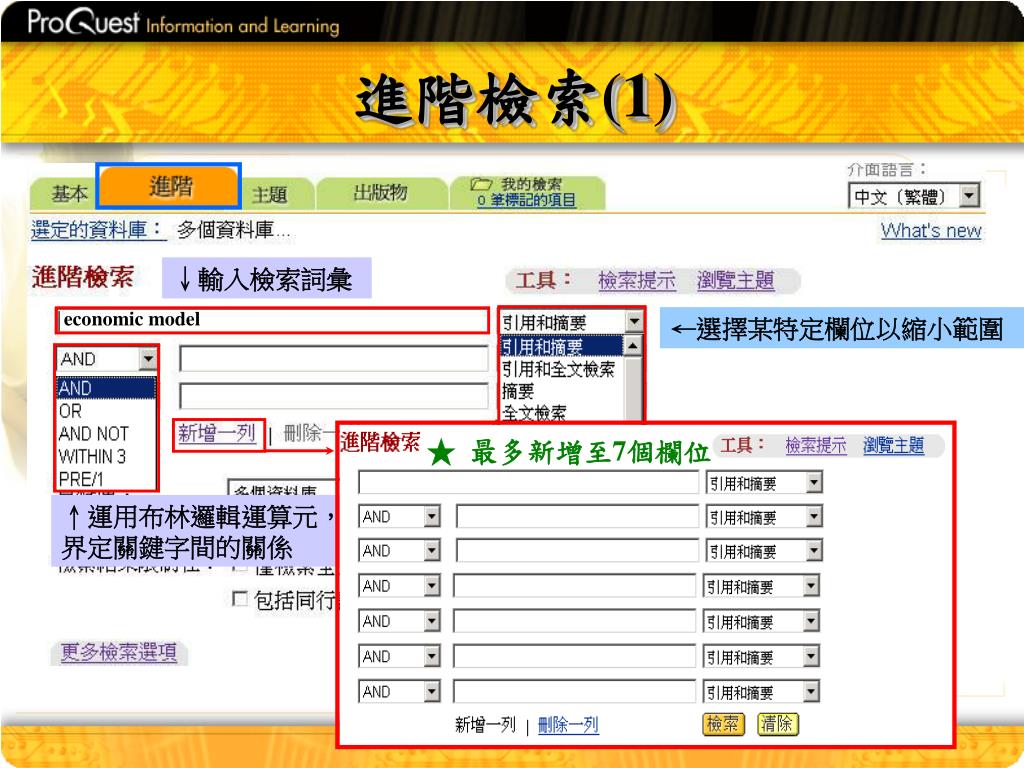The width and height of the screenshot is (1024, 768).
Task: Open the 出版物 tab
Action: [x=381, y=193]
